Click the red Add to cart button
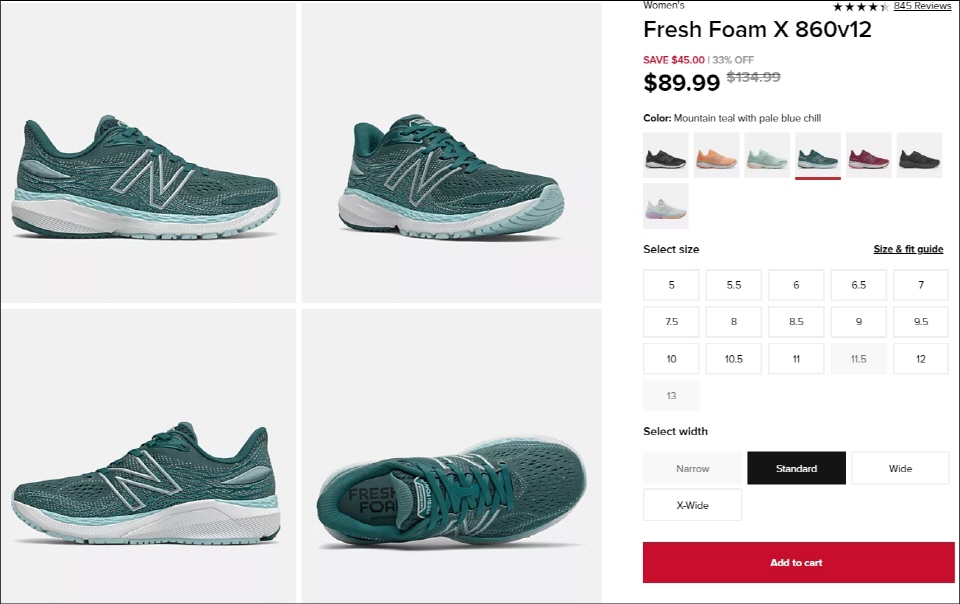 coord(796,562)
